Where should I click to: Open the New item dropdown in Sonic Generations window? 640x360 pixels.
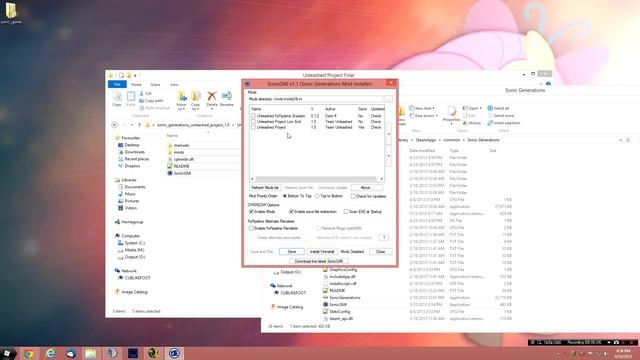[x=422, y=108]
